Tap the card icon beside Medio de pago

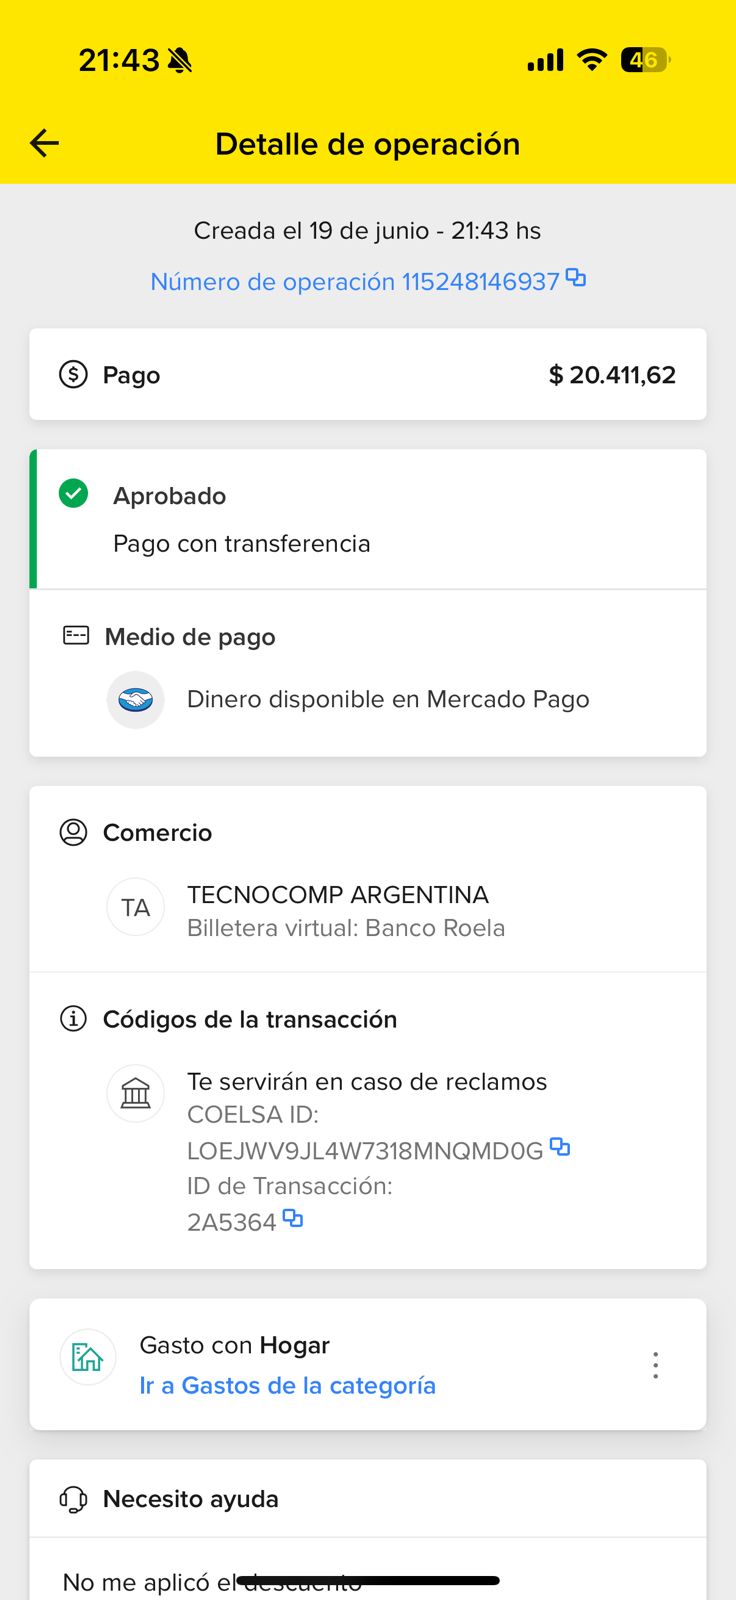[x=76, y=636]
